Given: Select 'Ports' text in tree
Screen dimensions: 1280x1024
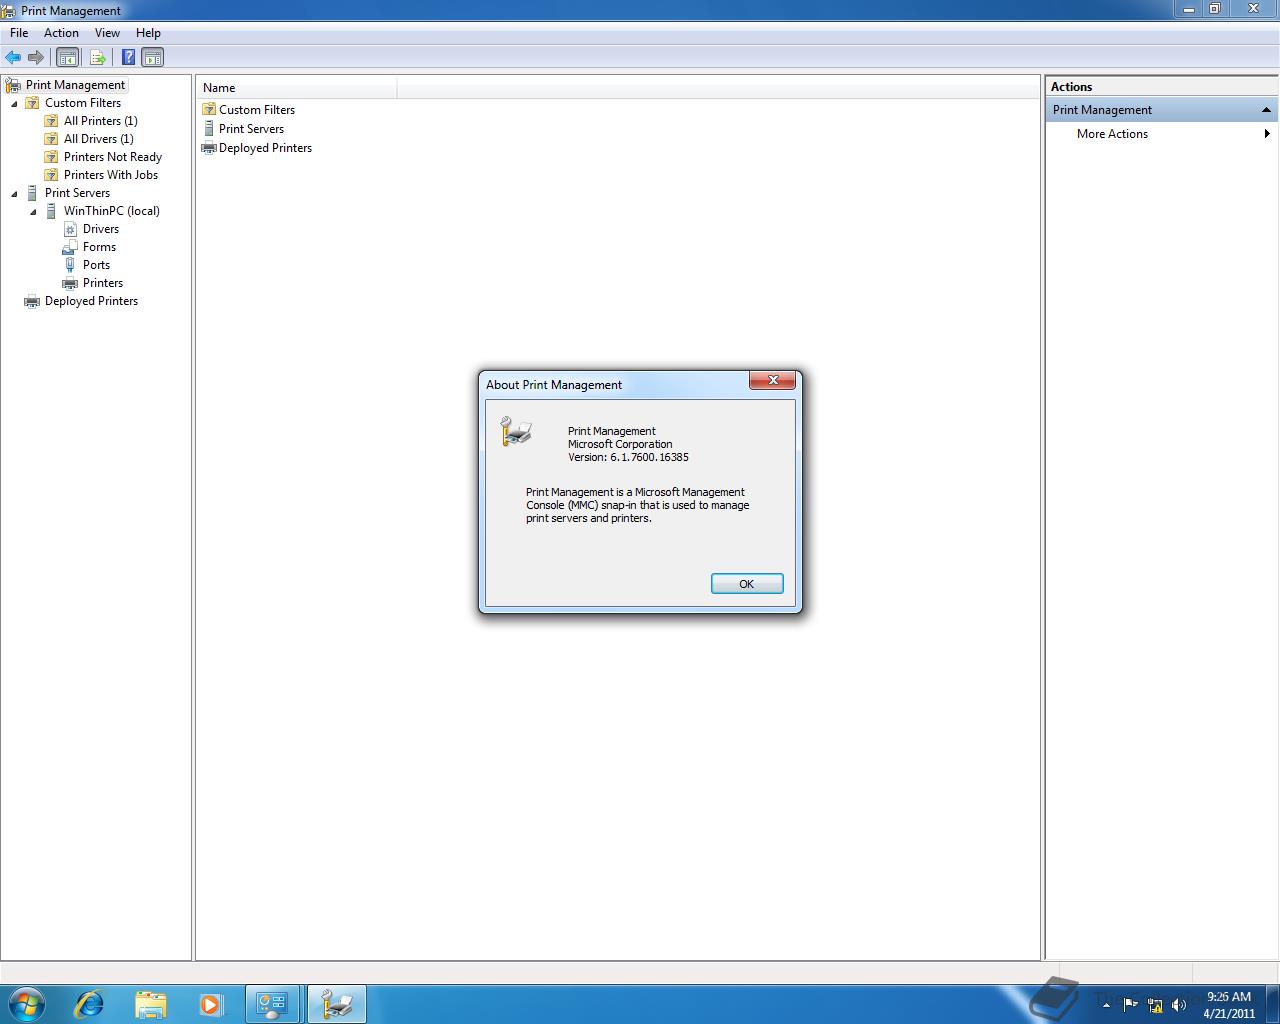Looking at the screenshot, I should (x=96, y=265).
